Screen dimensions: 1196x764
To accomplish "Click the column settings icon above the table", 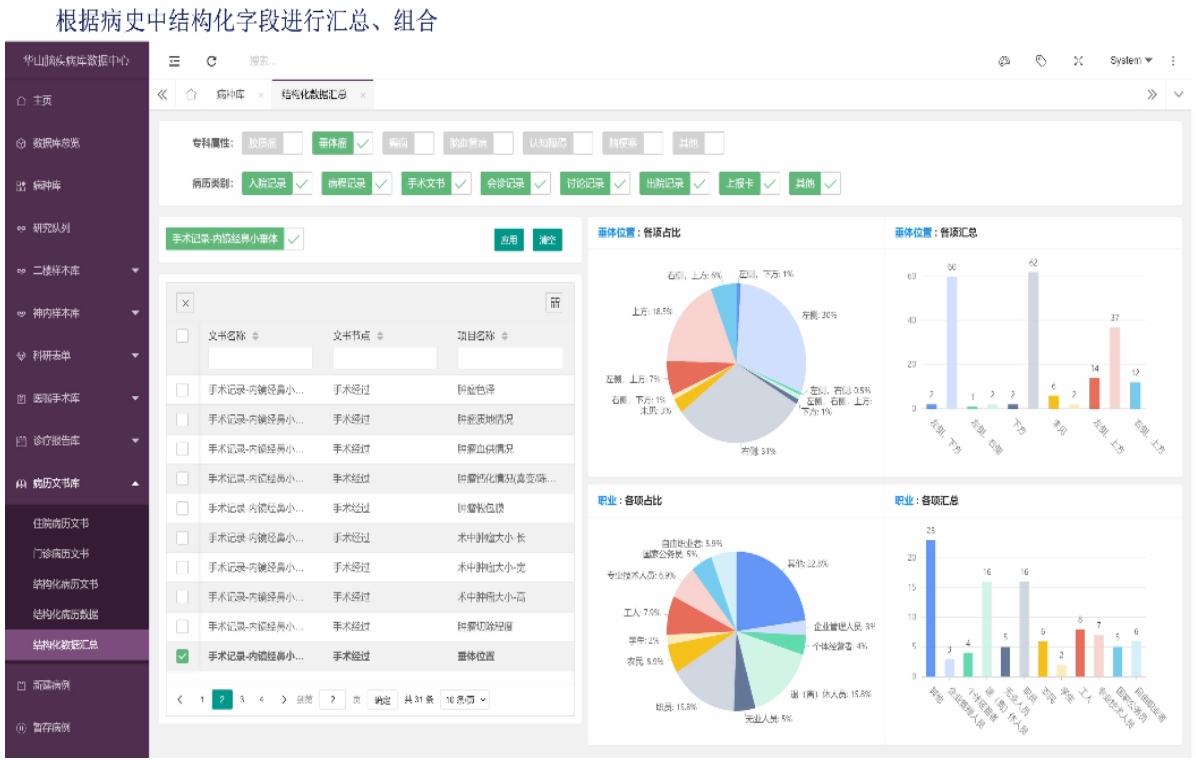I will point(555,303).
